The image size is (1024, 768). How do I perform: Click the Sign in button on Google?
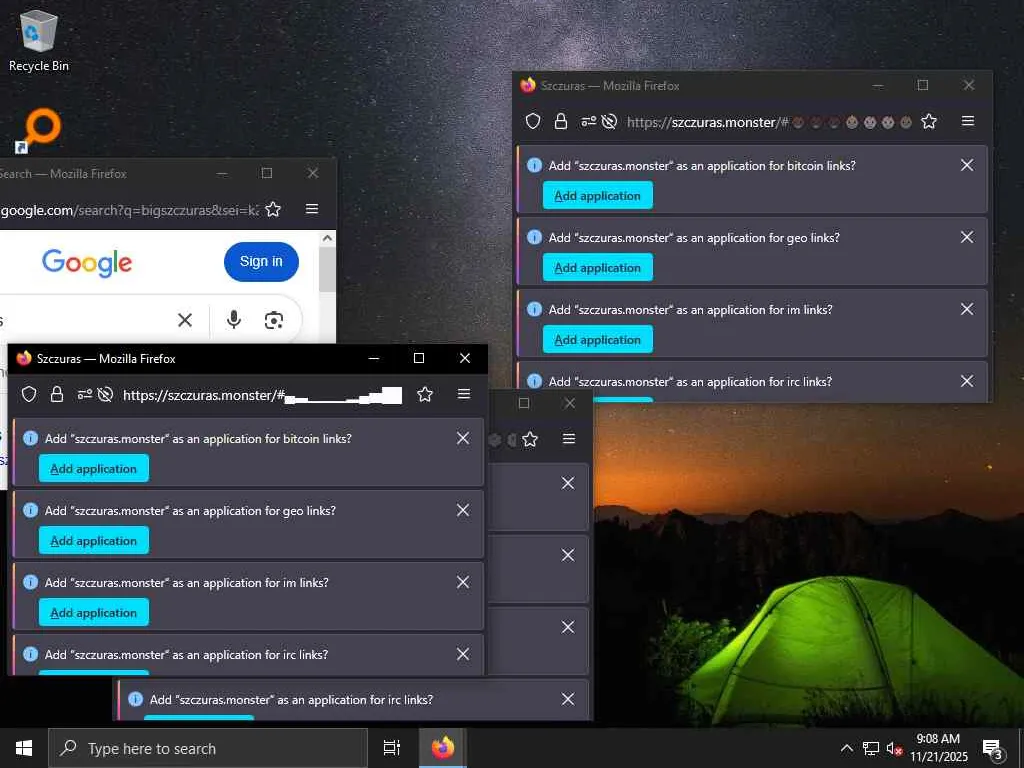[261, 262]
